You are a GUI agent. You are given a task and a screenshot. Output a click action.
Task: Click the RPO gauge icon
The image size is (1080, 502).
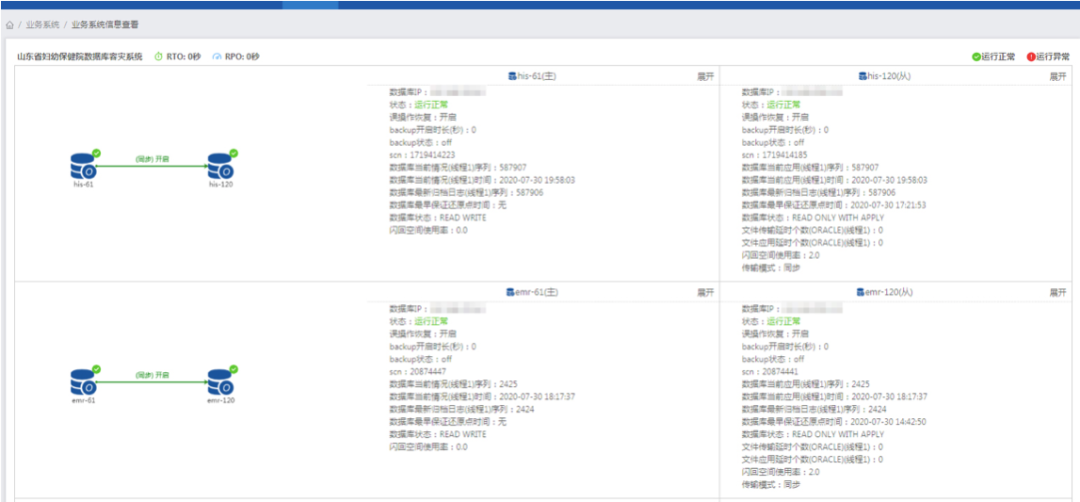217,57
